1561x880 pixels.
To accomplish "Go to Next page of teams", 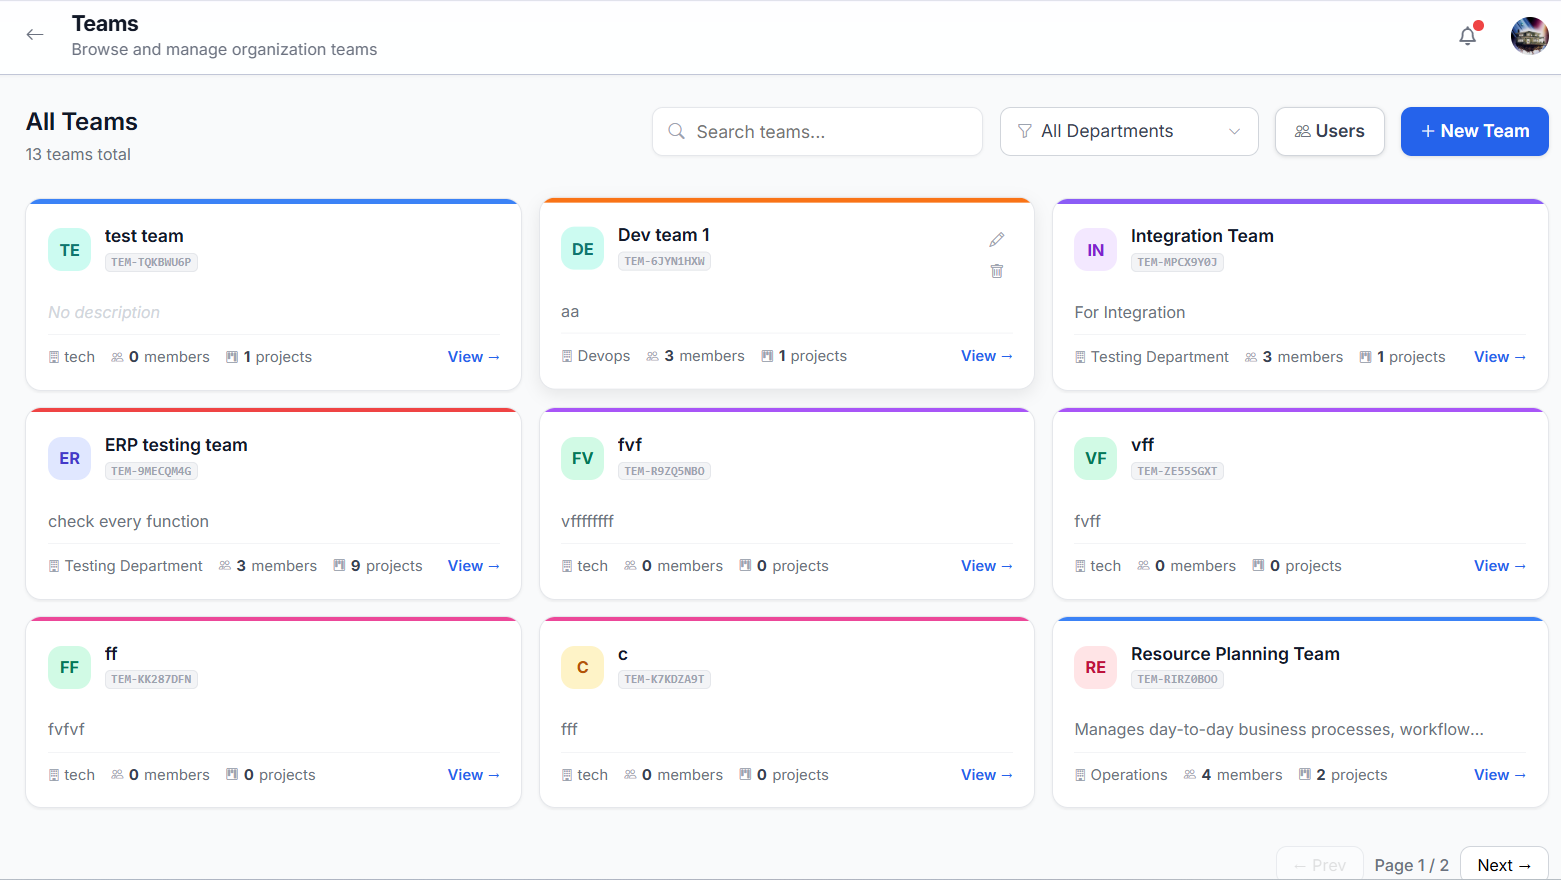I will 1504,865.
